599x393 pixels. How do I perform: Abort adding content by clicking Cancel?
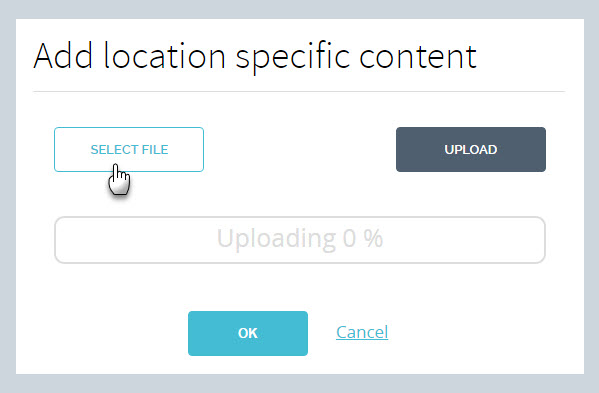362,332
